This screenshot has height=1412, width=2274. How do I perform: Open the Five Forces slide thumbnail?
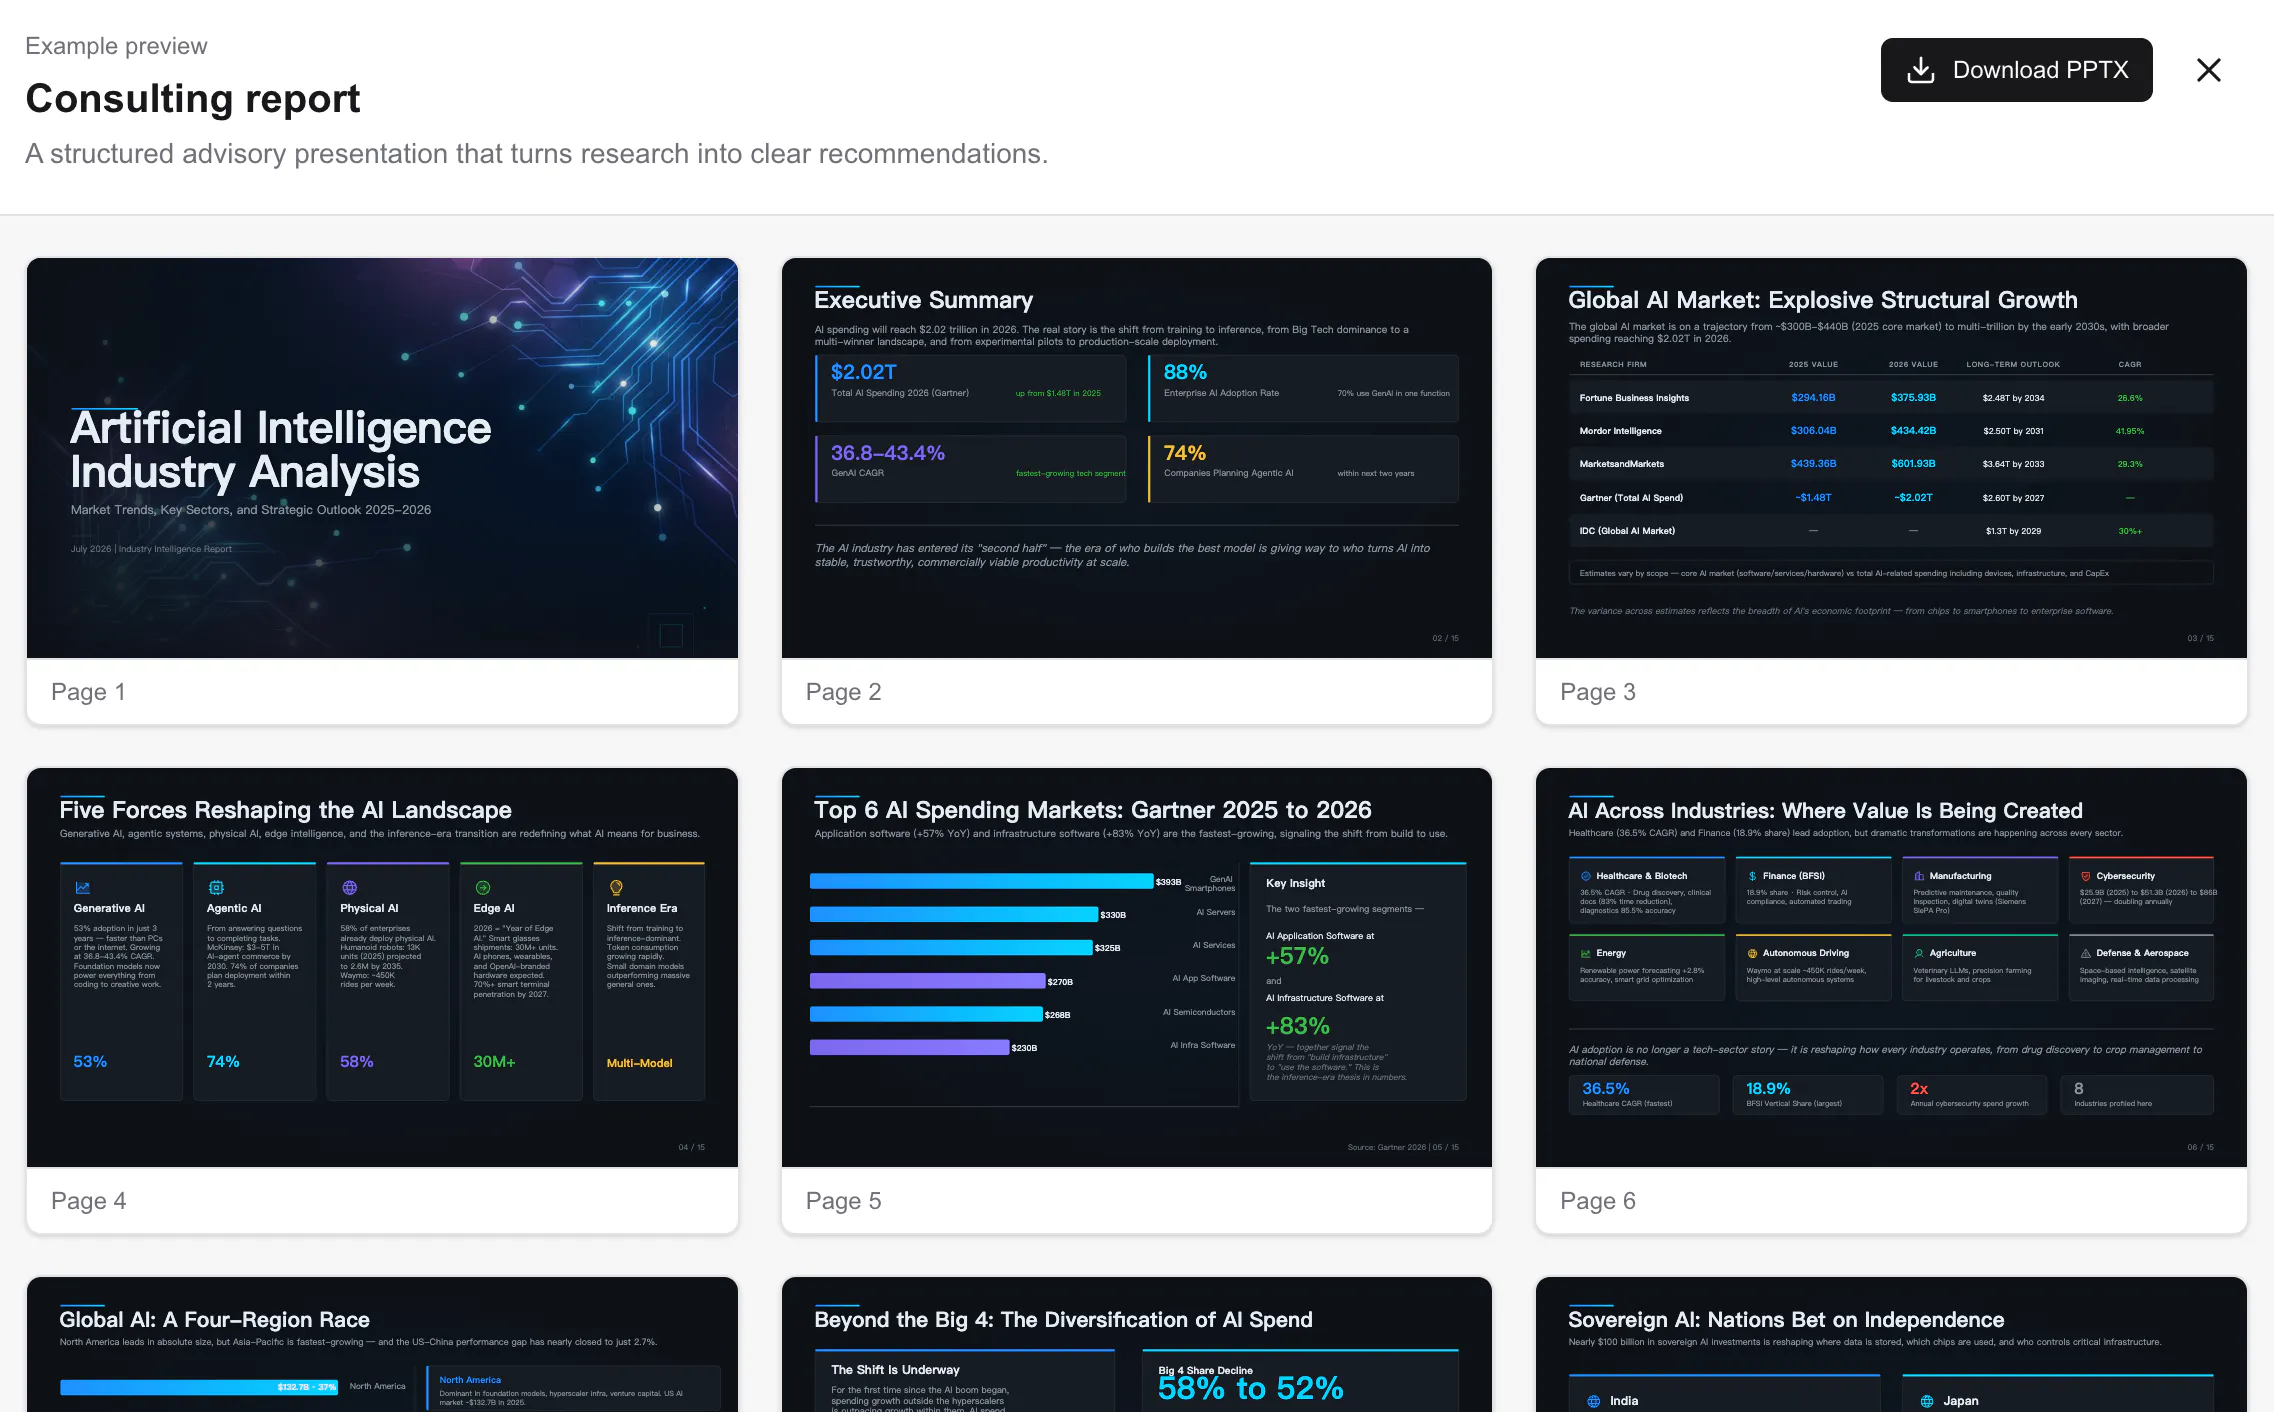click(x=382, y=967)
